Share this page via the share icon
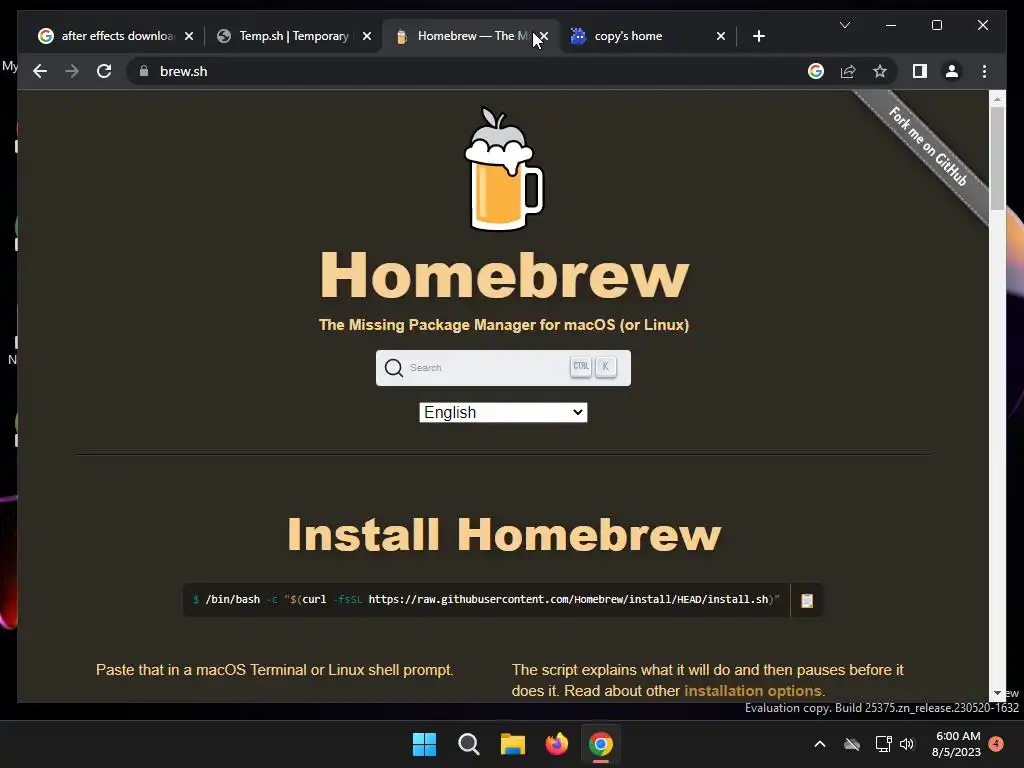Screen dimensions: 1024x768 [x=848, y=71]
